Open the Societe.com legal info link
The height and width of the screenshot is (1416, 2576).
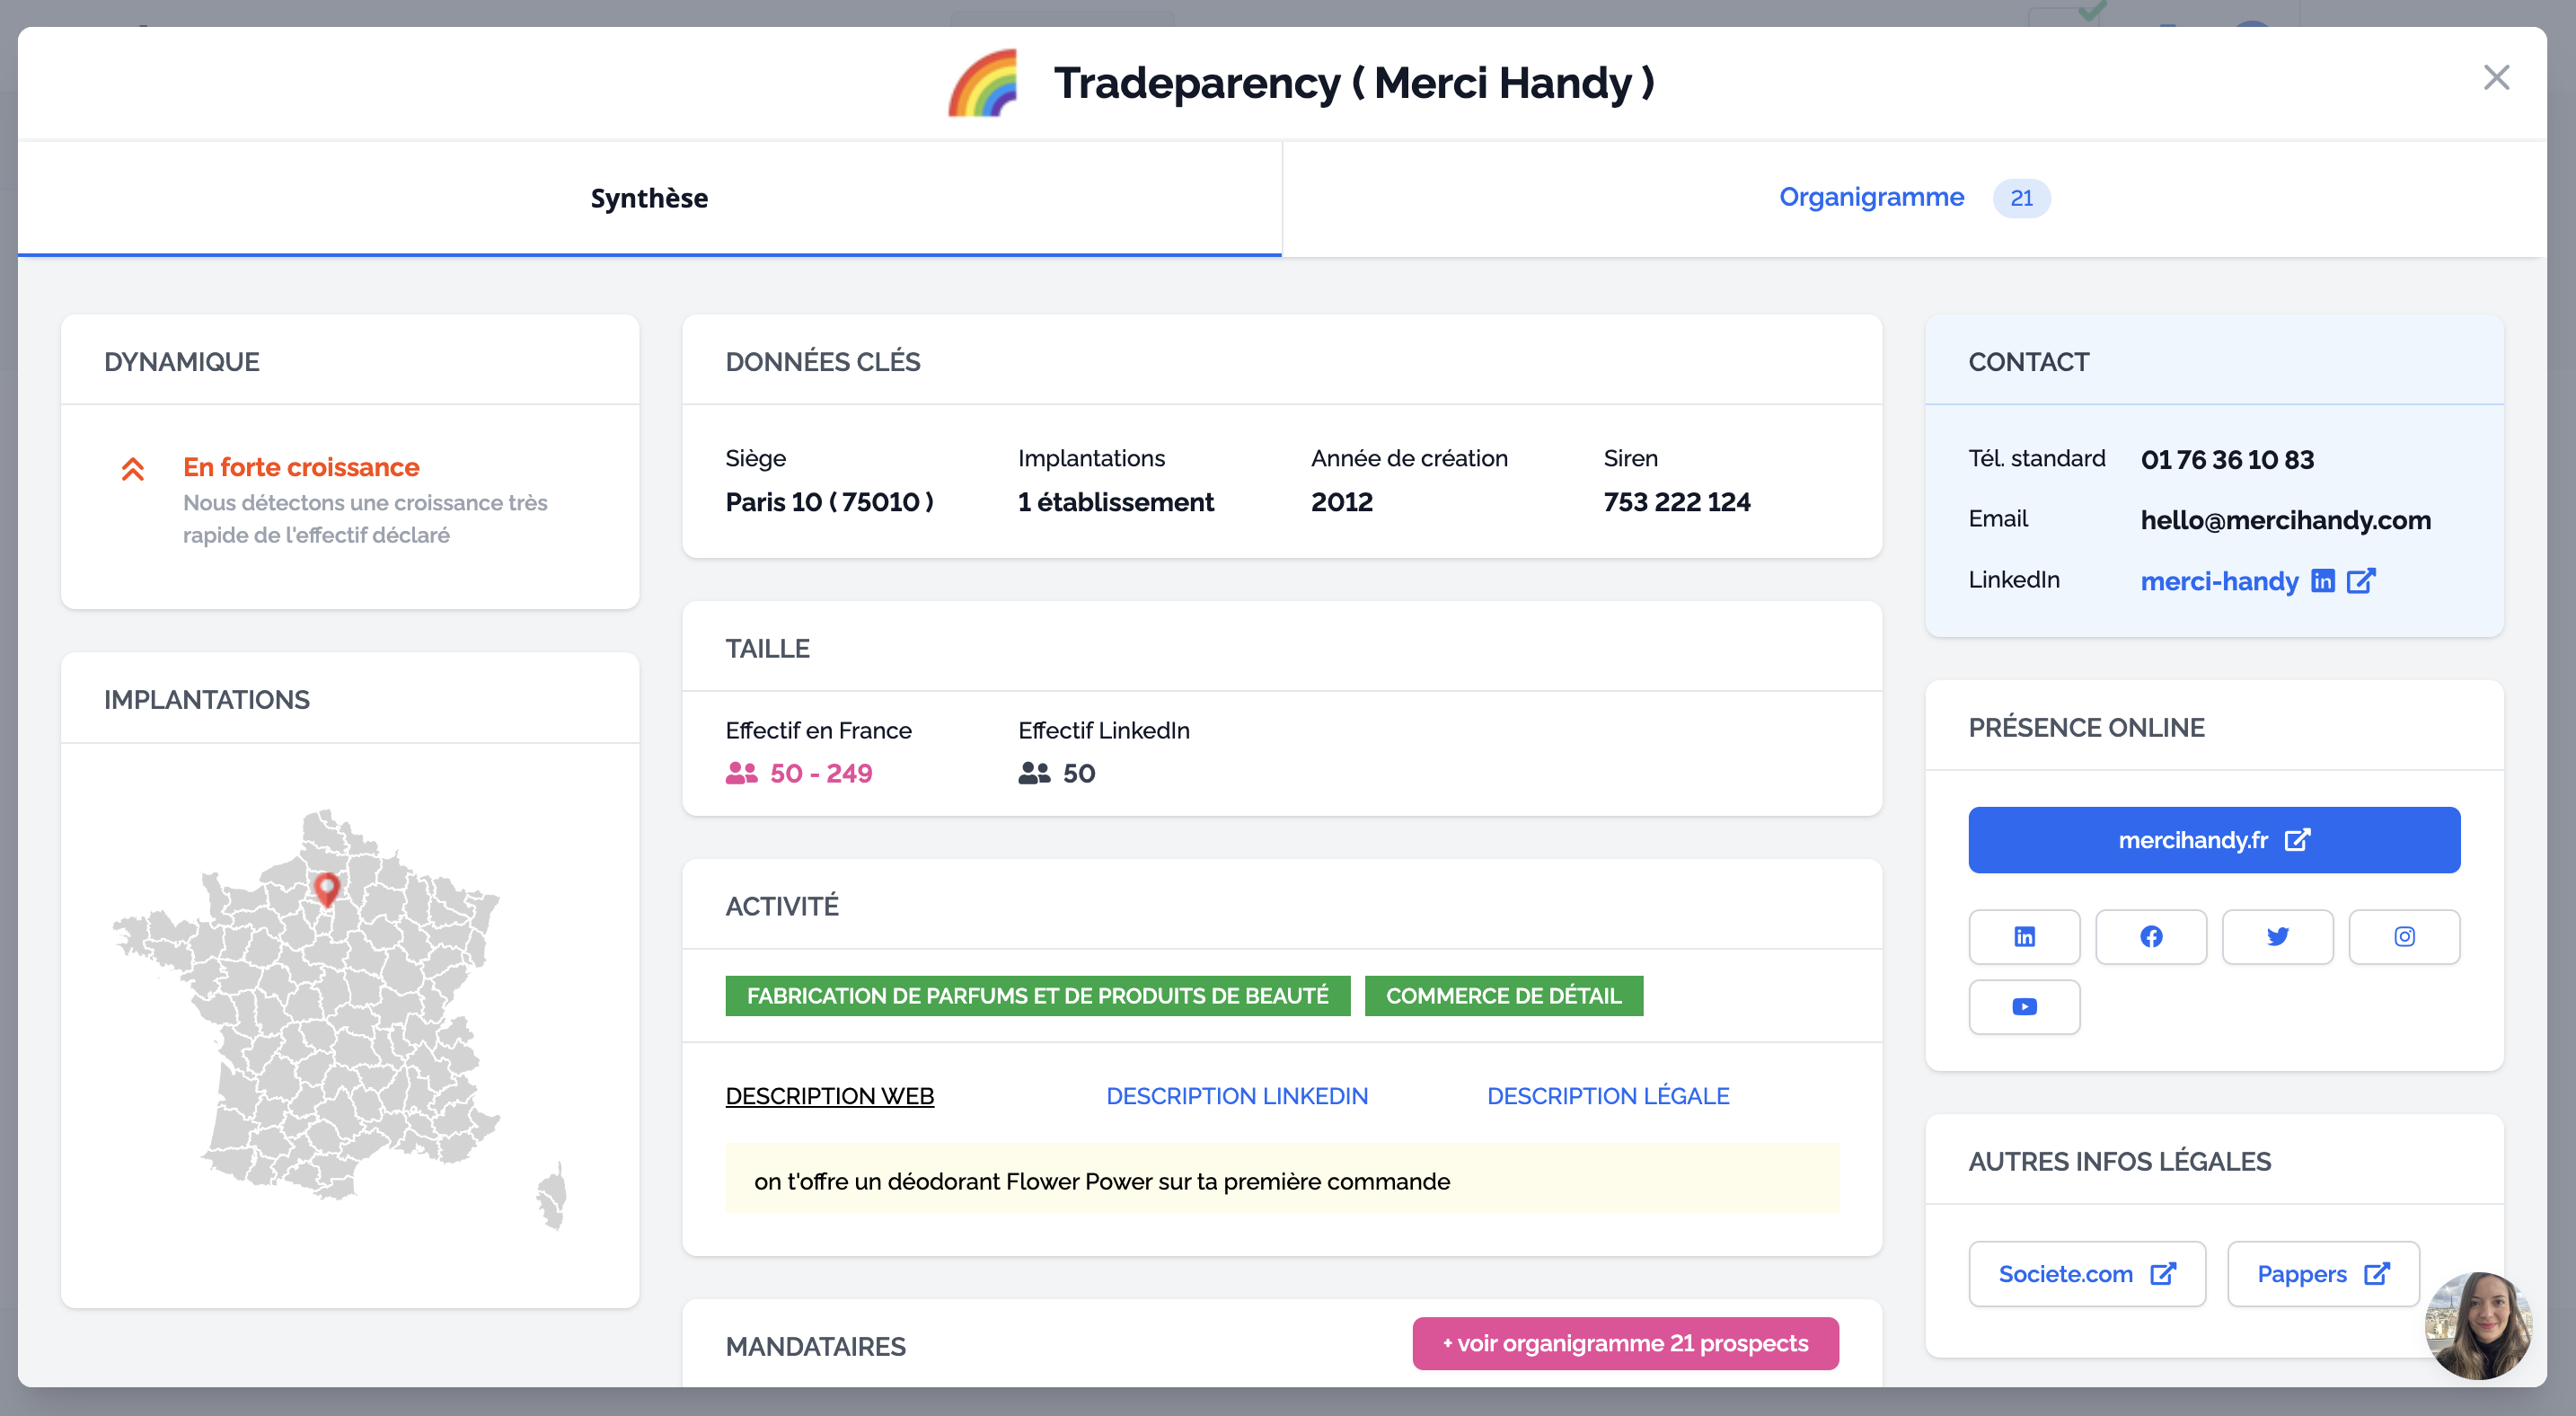click(2086, 1274)
